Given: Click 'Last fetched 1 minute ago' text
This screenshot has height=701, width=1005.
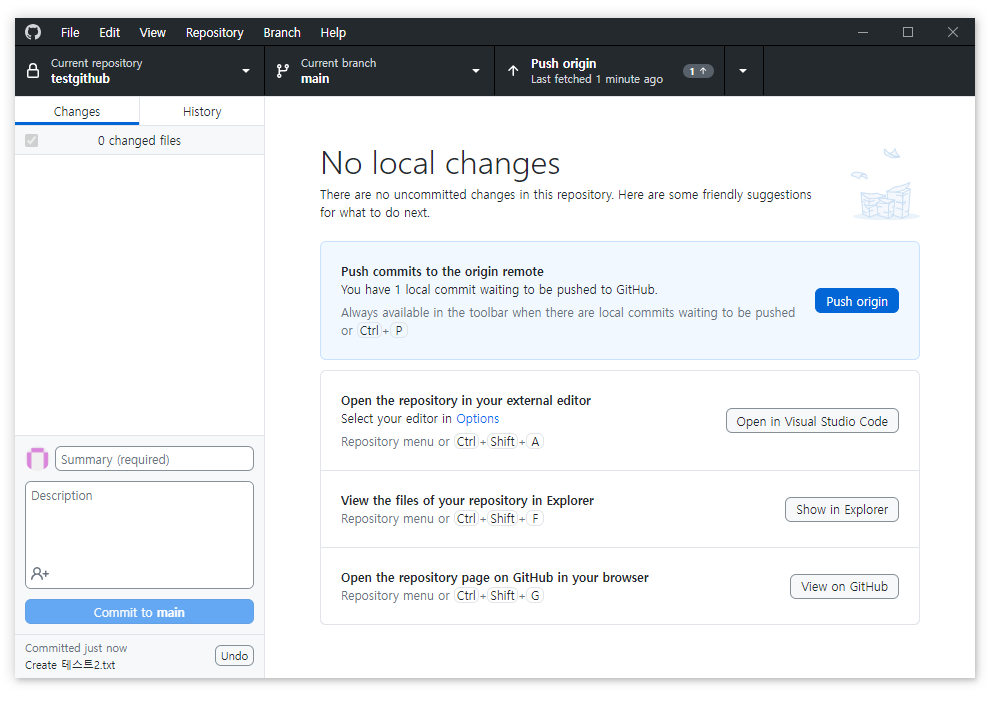Looking at the screenshot, I should [x=597, y=79].
